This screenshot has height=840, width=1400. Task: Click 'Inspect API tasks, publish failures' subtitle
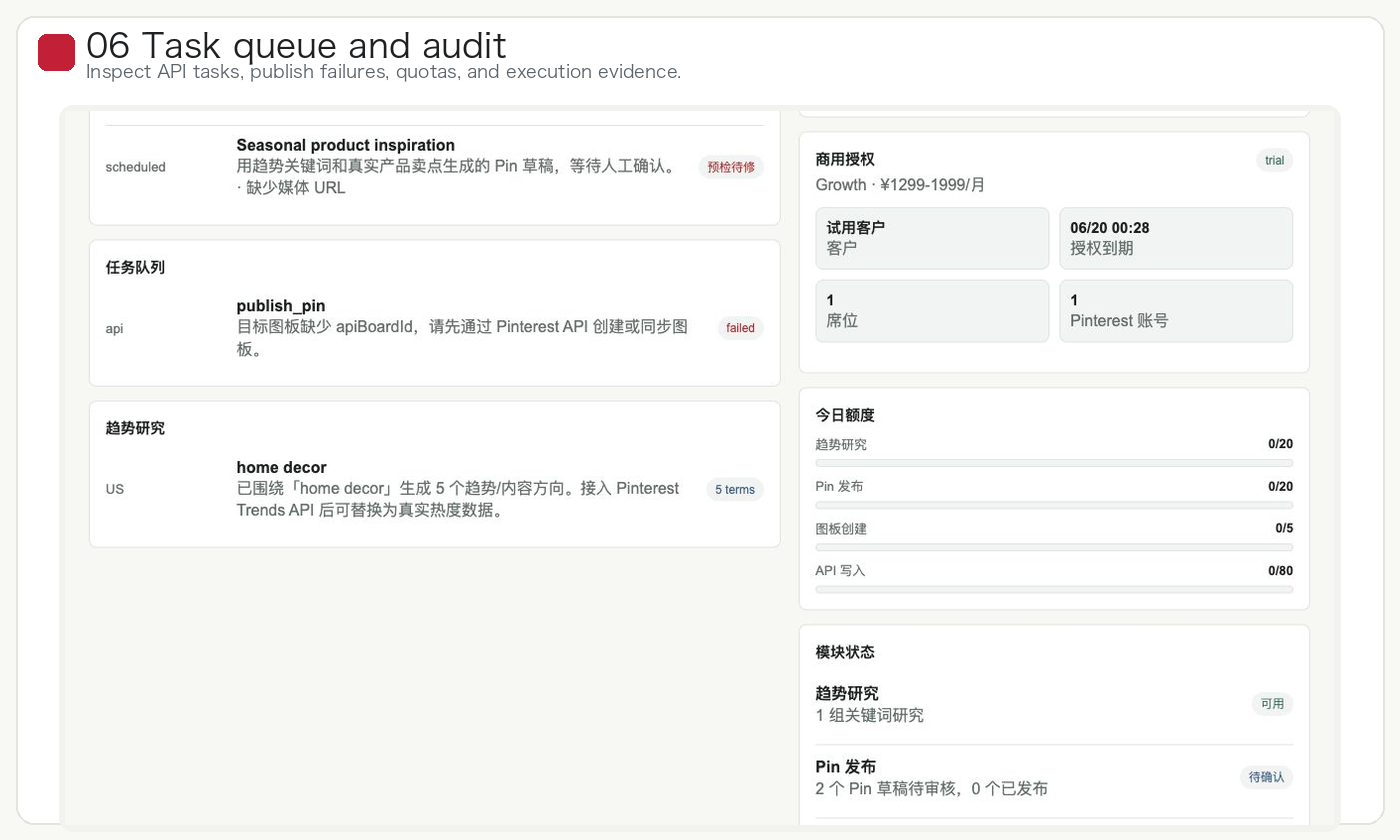(x=383, y=72)
